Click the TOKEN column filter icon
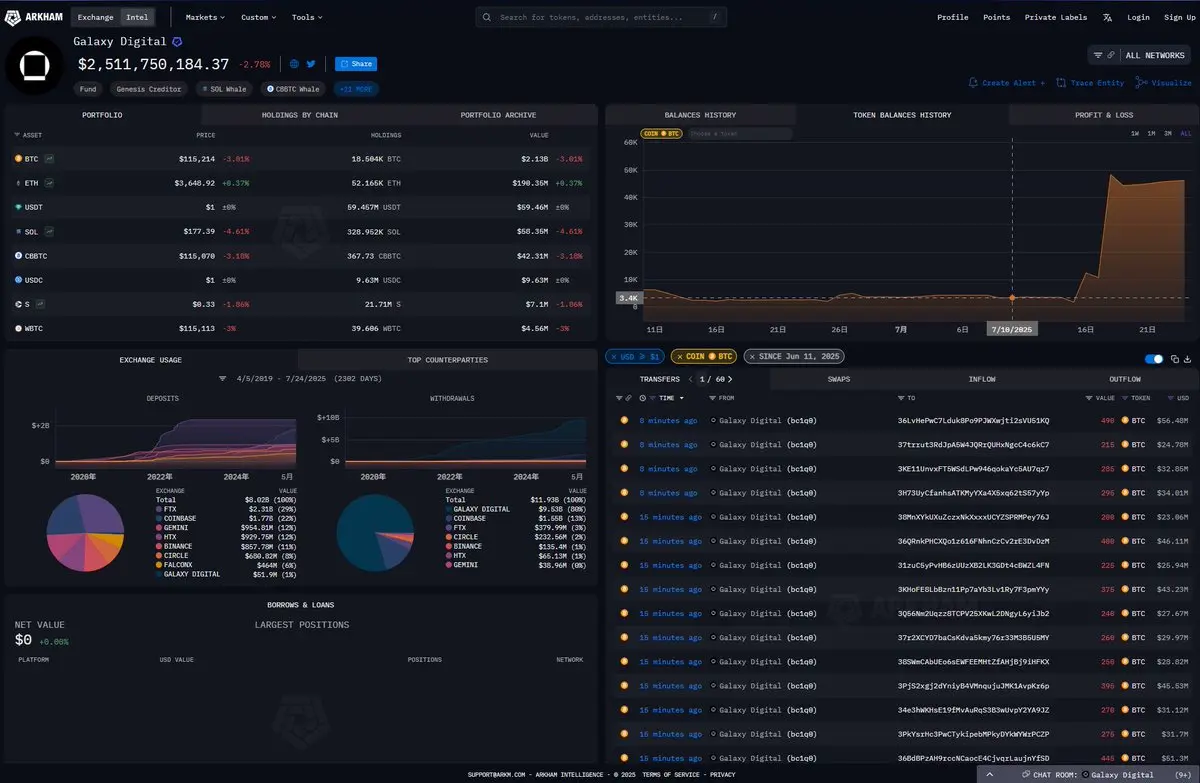1200x783 pixels. (1127, 398)
